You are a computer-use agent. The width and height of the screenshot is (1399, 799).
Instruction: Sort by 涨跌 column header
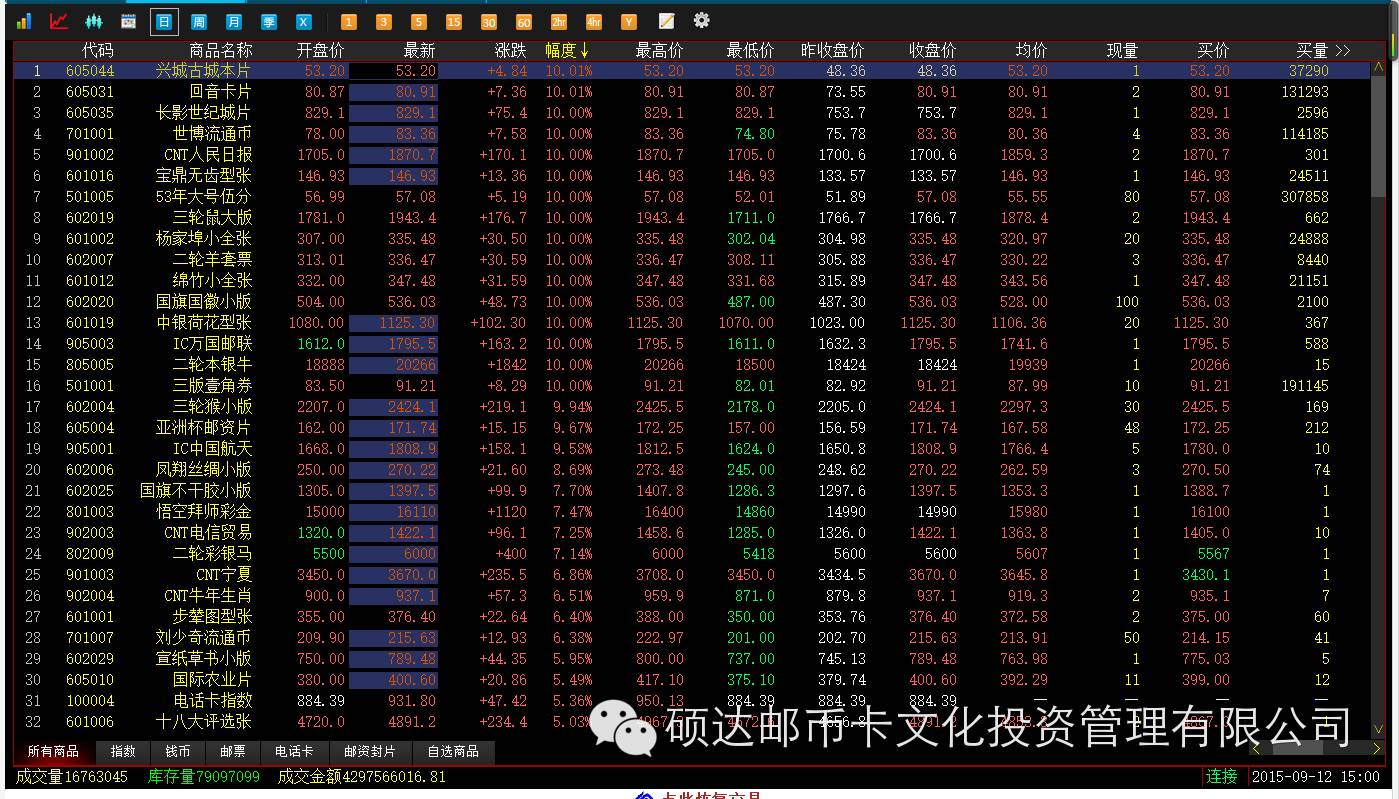pyautogui.click(x=510, y=50)
